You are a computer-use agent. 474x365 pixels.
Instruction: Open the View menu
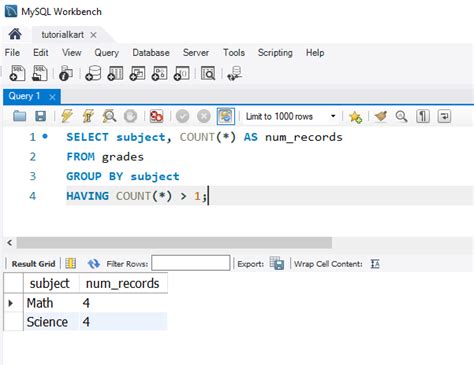[72, 53]
